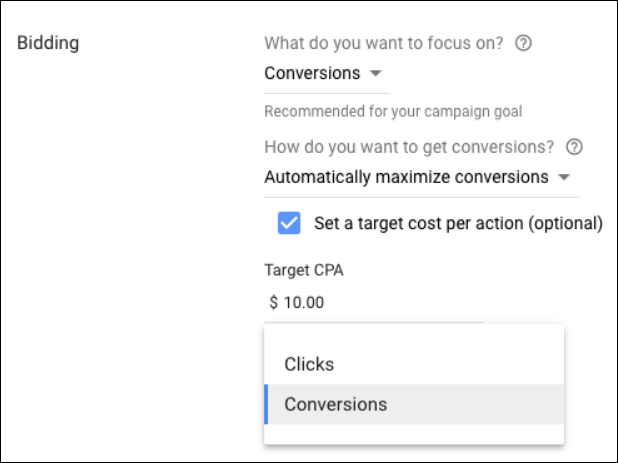Click 'What do you want to focus on?' label

coord(384,43)
